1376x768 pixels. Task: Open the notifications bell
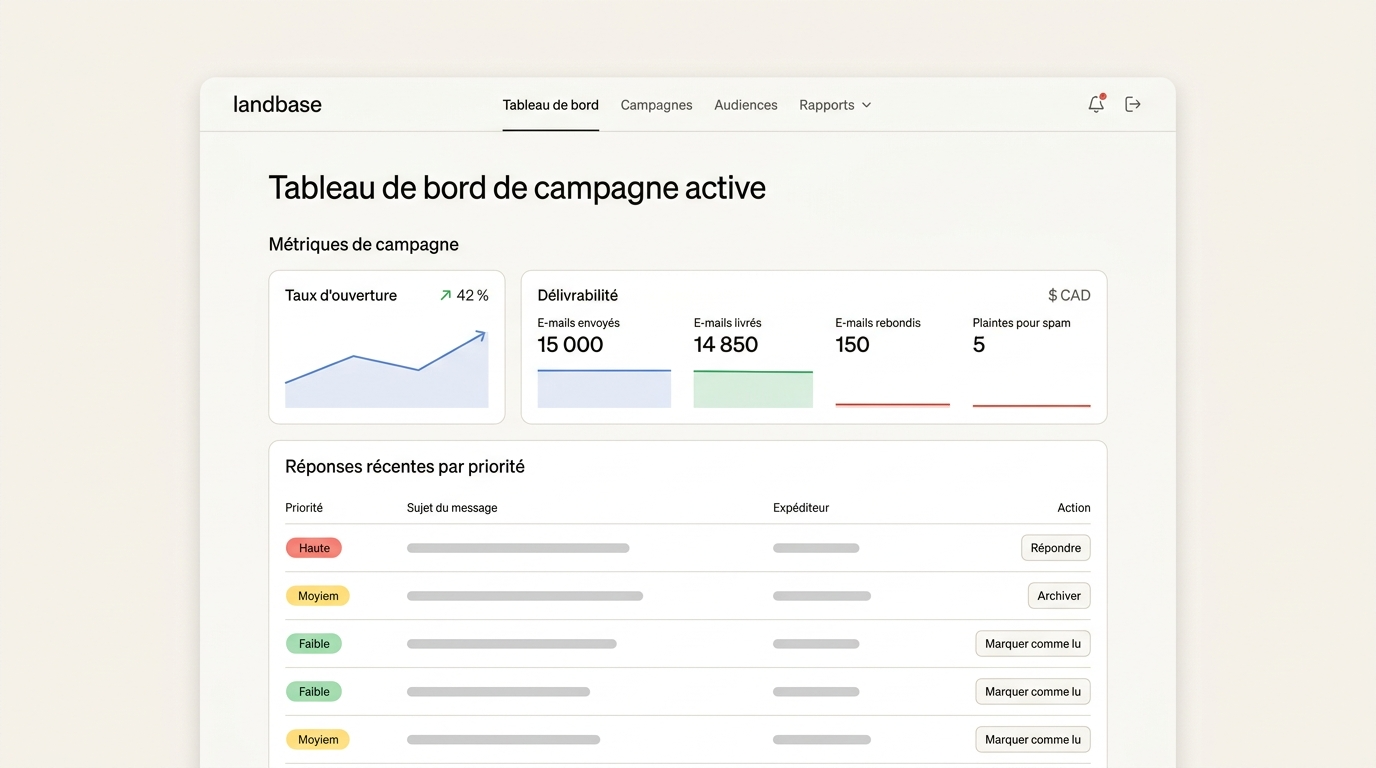click(1096, 104)
